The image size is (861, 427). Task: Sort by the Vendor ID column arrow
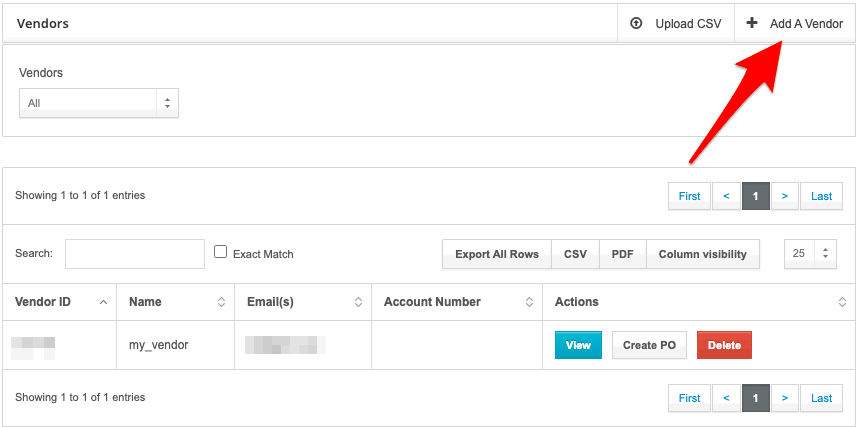click(103, 302)
